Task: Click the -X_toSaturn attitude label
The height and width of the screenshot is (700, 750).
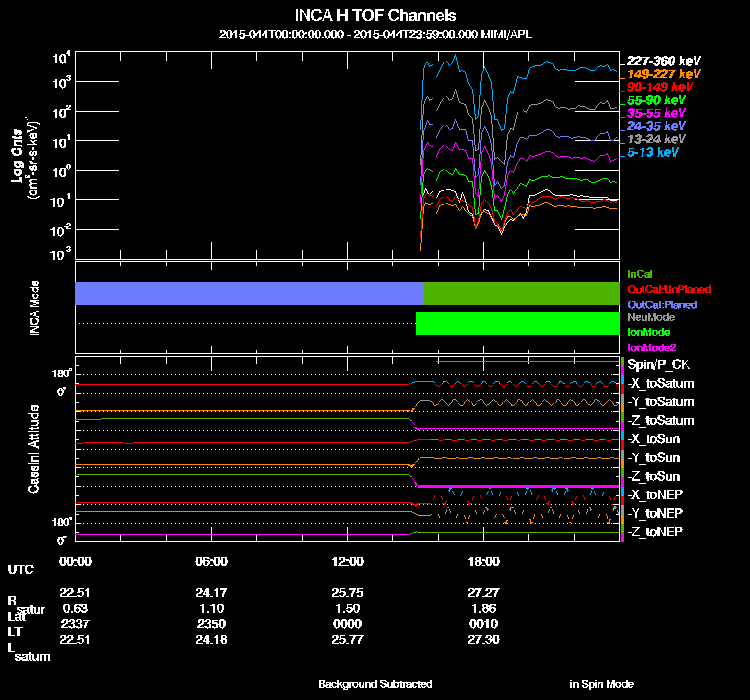Action: pos(661,383)
